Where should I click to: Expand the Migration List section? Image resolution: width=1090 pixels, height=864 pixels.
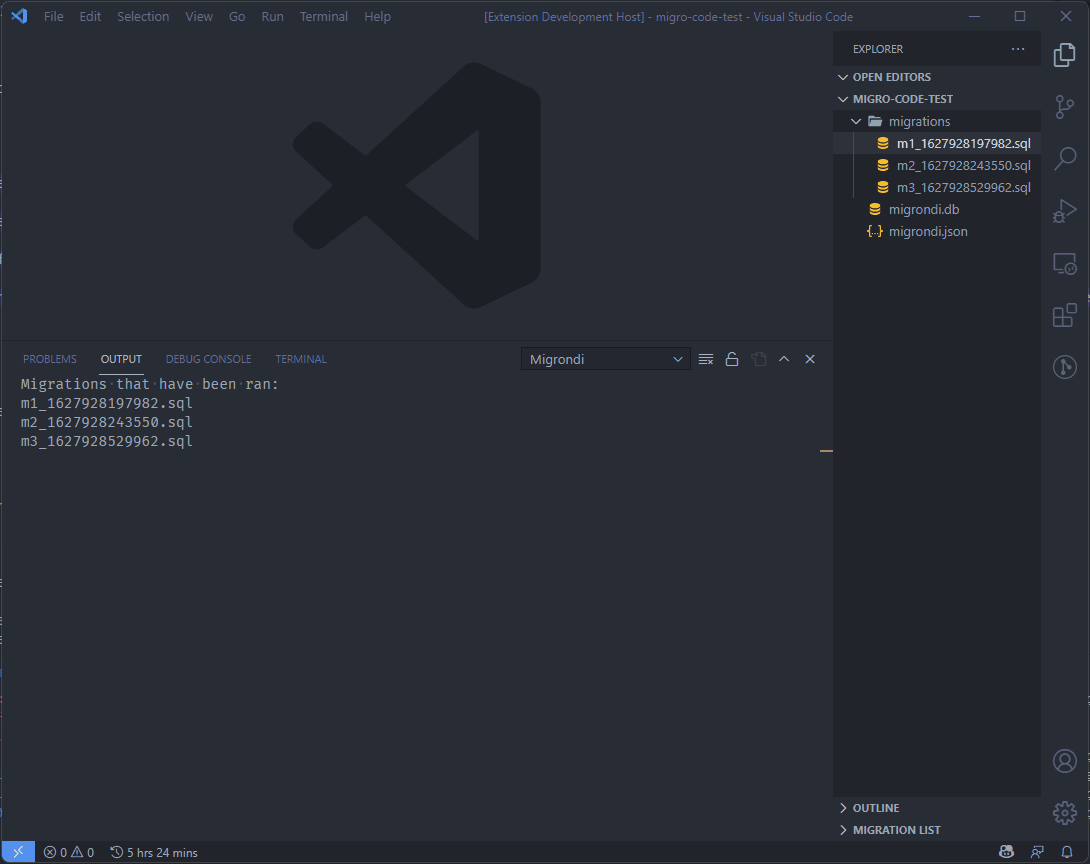pos(937,830)
